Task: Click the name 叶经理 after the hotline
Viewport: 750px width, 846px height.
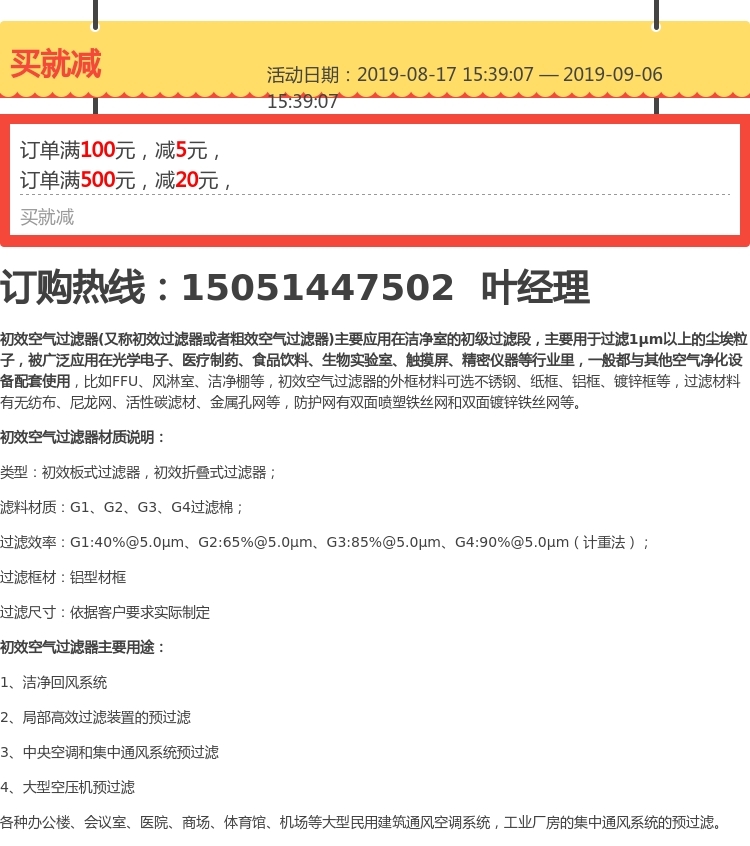Action: click(535, 286)
